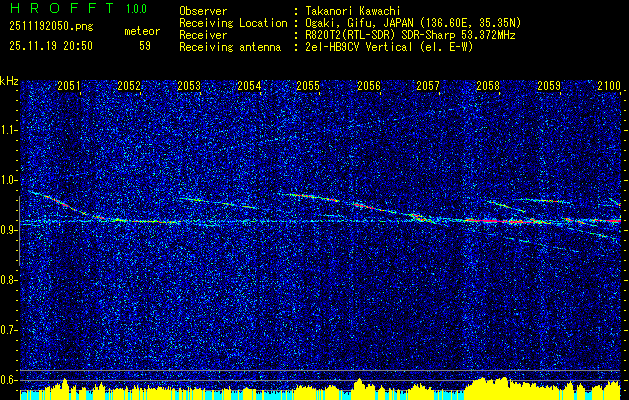629x400 pixels.
Task: Click the 2el-HB9CV antenna description
Action: pyautogui.click(x=388, y=47)
